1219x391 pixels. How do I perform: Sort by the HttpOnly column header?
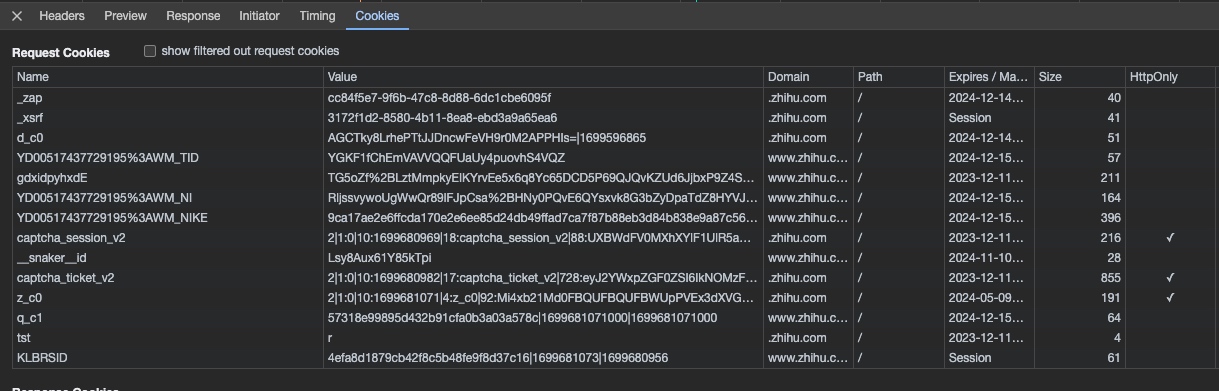1170,77
